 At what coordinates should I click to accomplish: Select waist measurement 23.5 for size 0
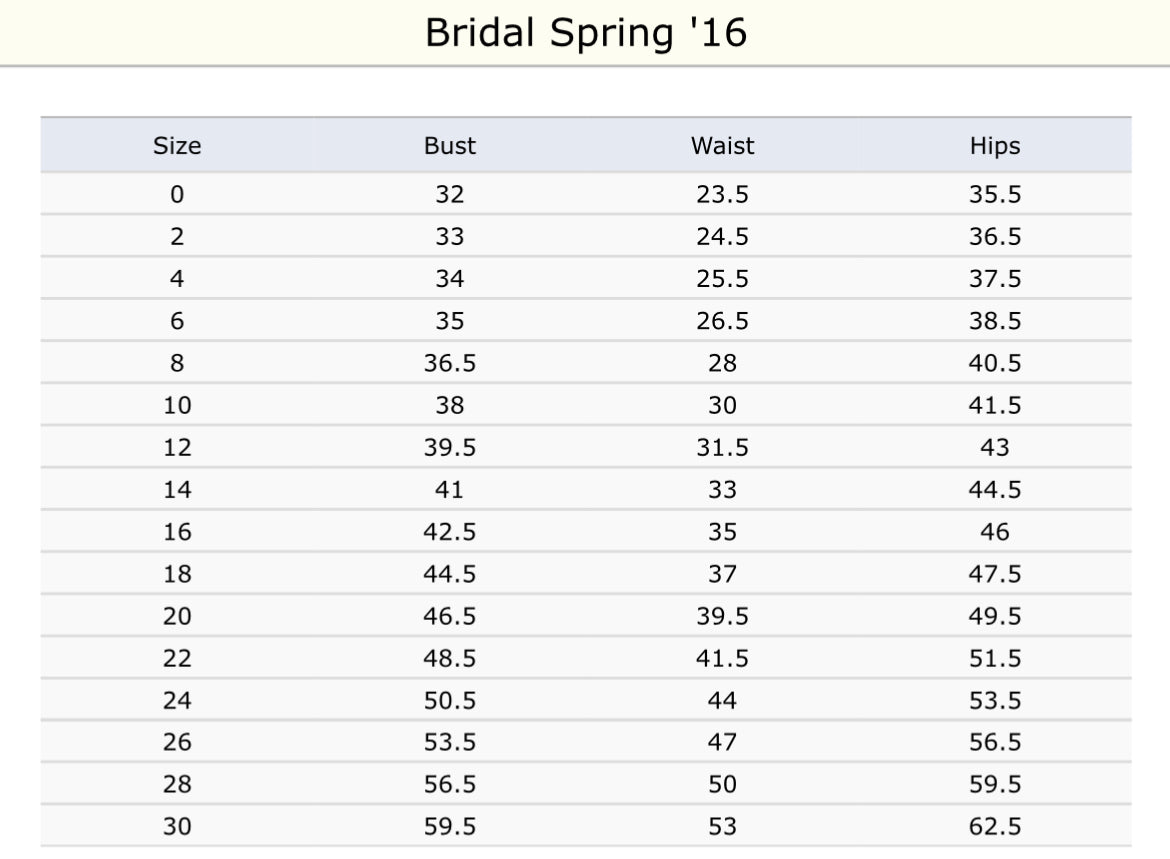click(x=722, y=194)
